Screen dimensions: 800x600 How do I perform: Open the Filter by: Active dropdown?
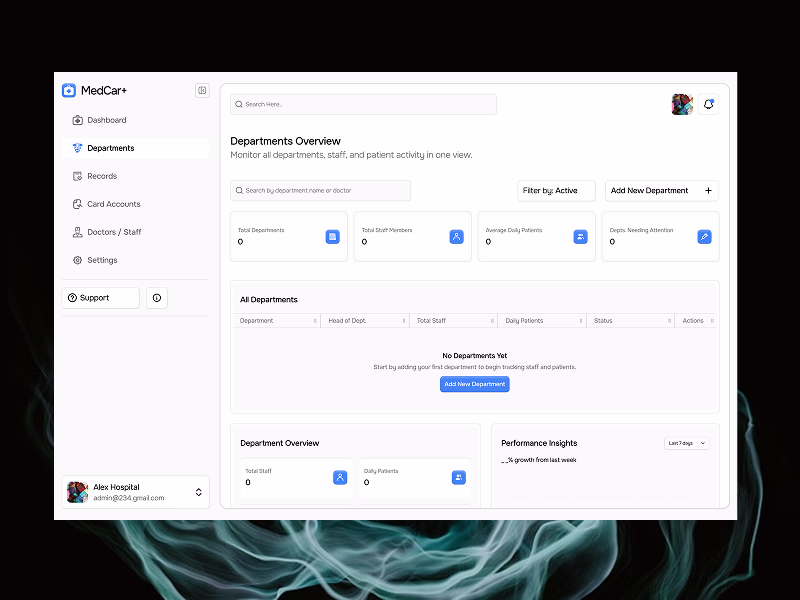556,190
